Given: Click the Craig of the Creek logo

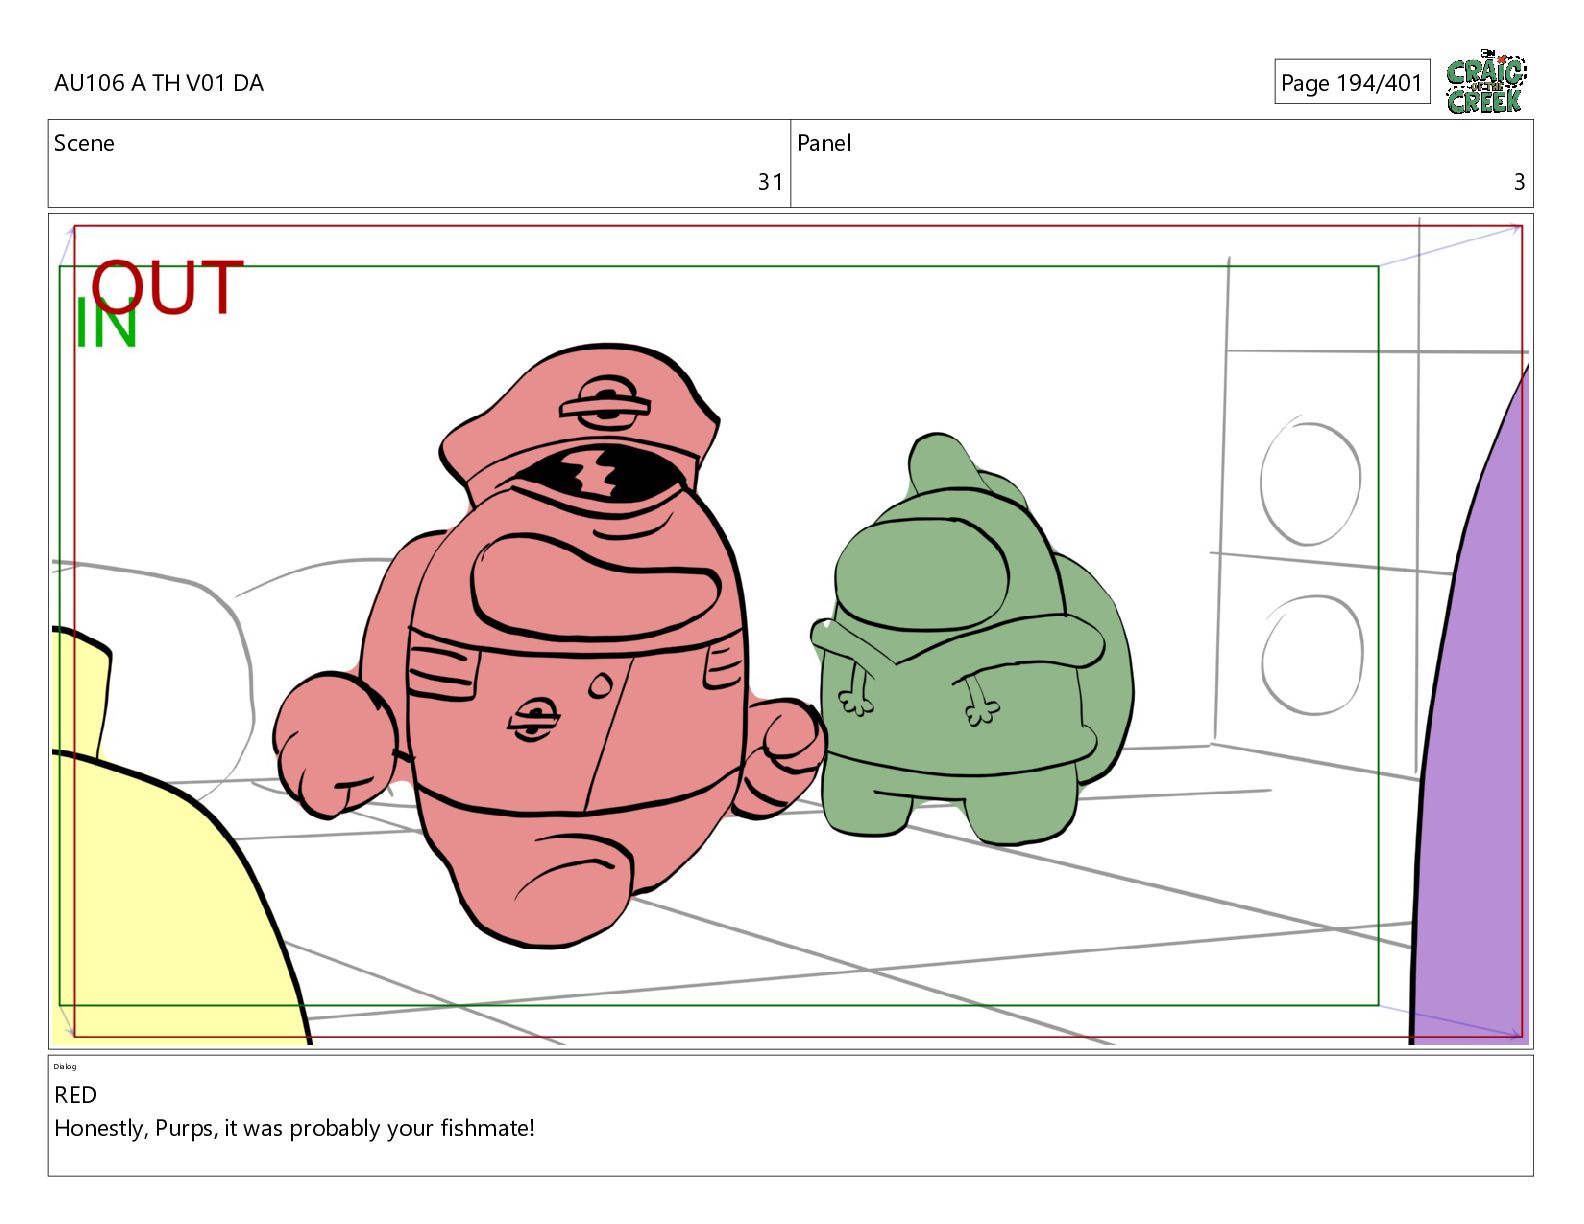Looking at the screenshot, I should [x=1486, y=82].
